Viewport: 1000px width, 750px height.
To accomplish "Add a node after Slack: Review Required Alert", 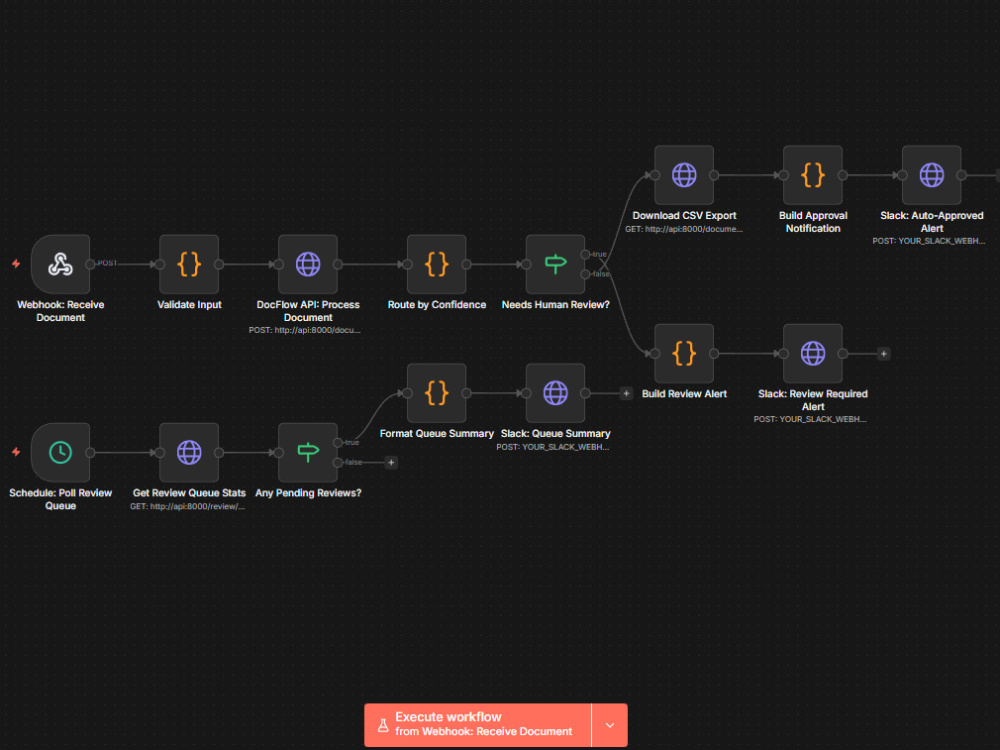I will 883,353.
